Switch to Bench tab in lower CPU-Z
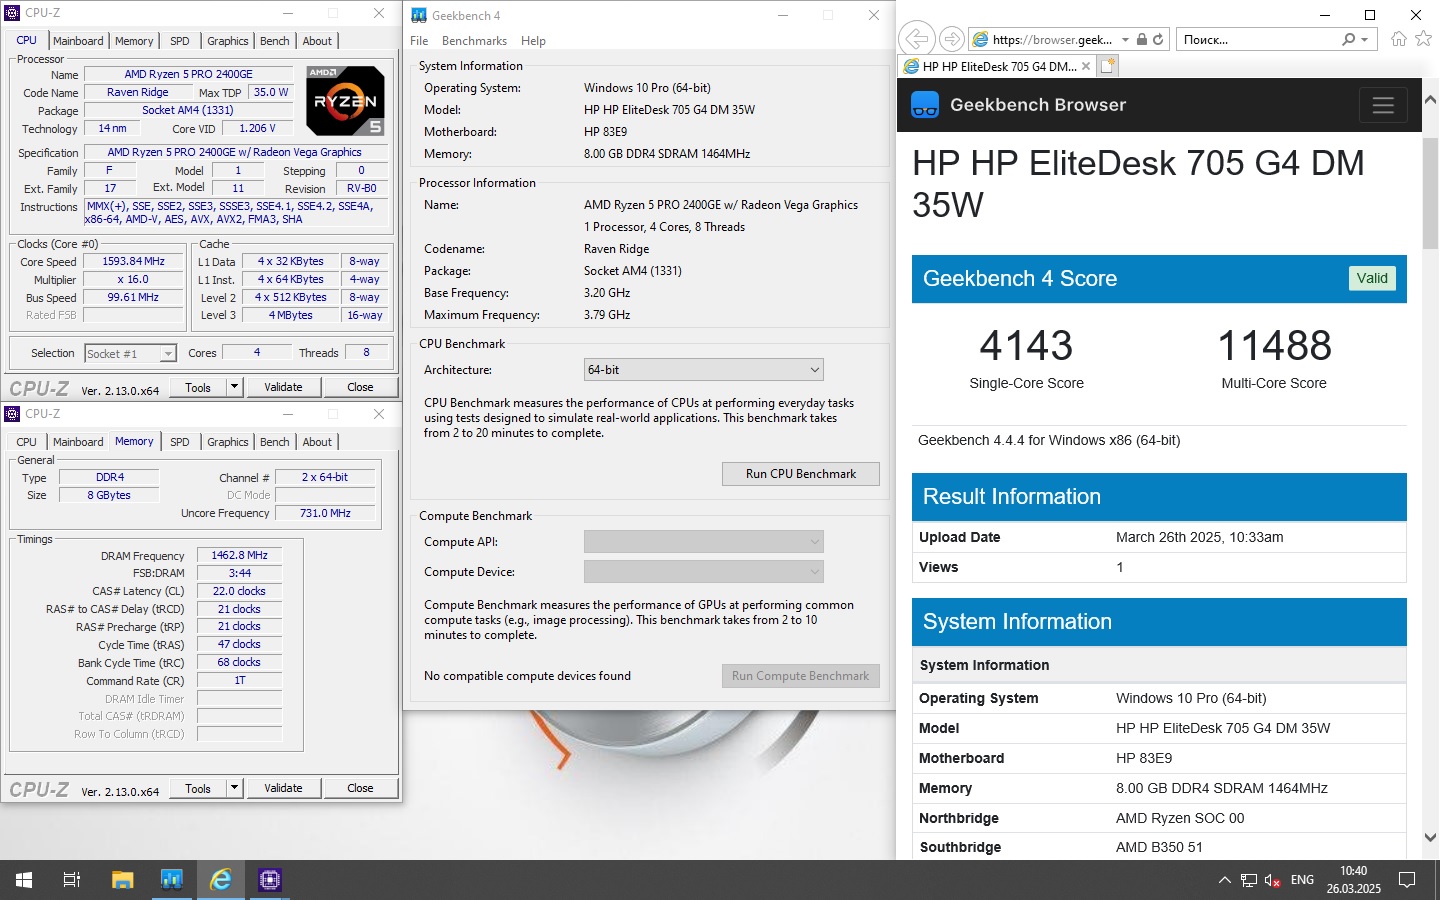 (x=275, y=442)
